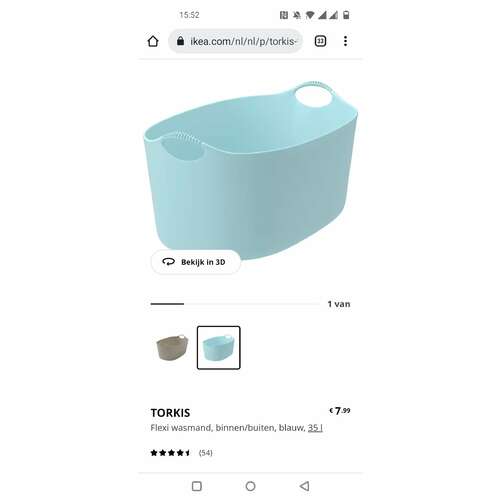Open Chrome's three-dot overflow menu
This screenshot has width=500, height=500.
[345, 41]
